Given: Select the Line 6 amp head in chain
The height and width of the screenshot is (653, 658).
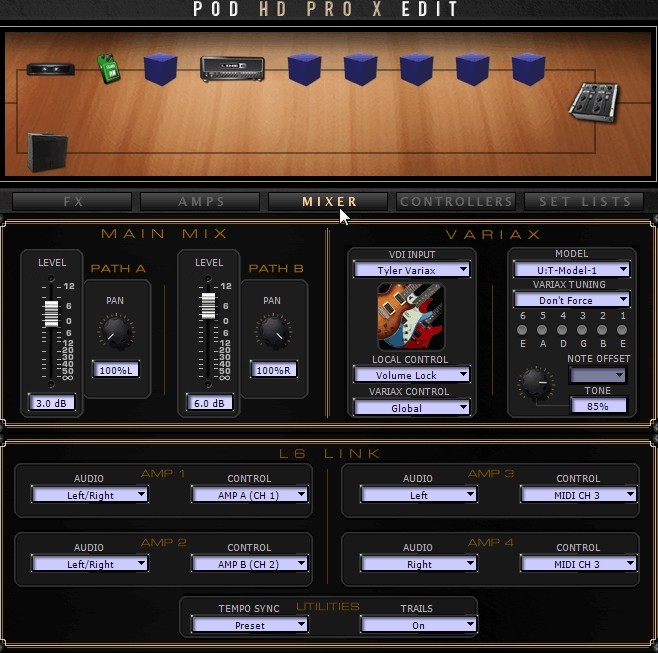Looking at the screenshot, I should (232, 69).
